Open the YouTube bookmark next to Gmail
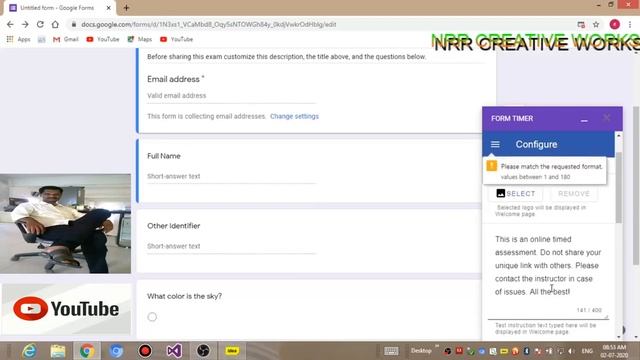Viewport: 640px width, 360px height. click(103, 39)
